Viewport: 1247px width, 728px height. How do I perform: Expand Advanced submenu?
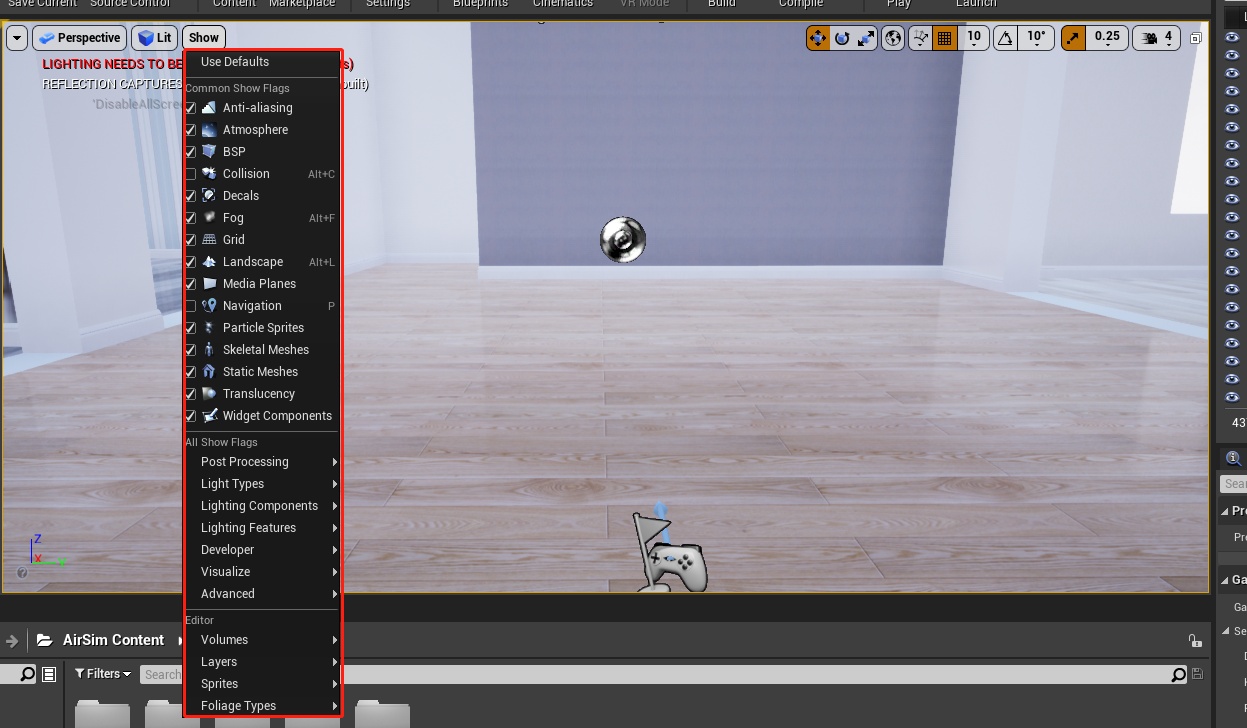click(x=262, y=594)
